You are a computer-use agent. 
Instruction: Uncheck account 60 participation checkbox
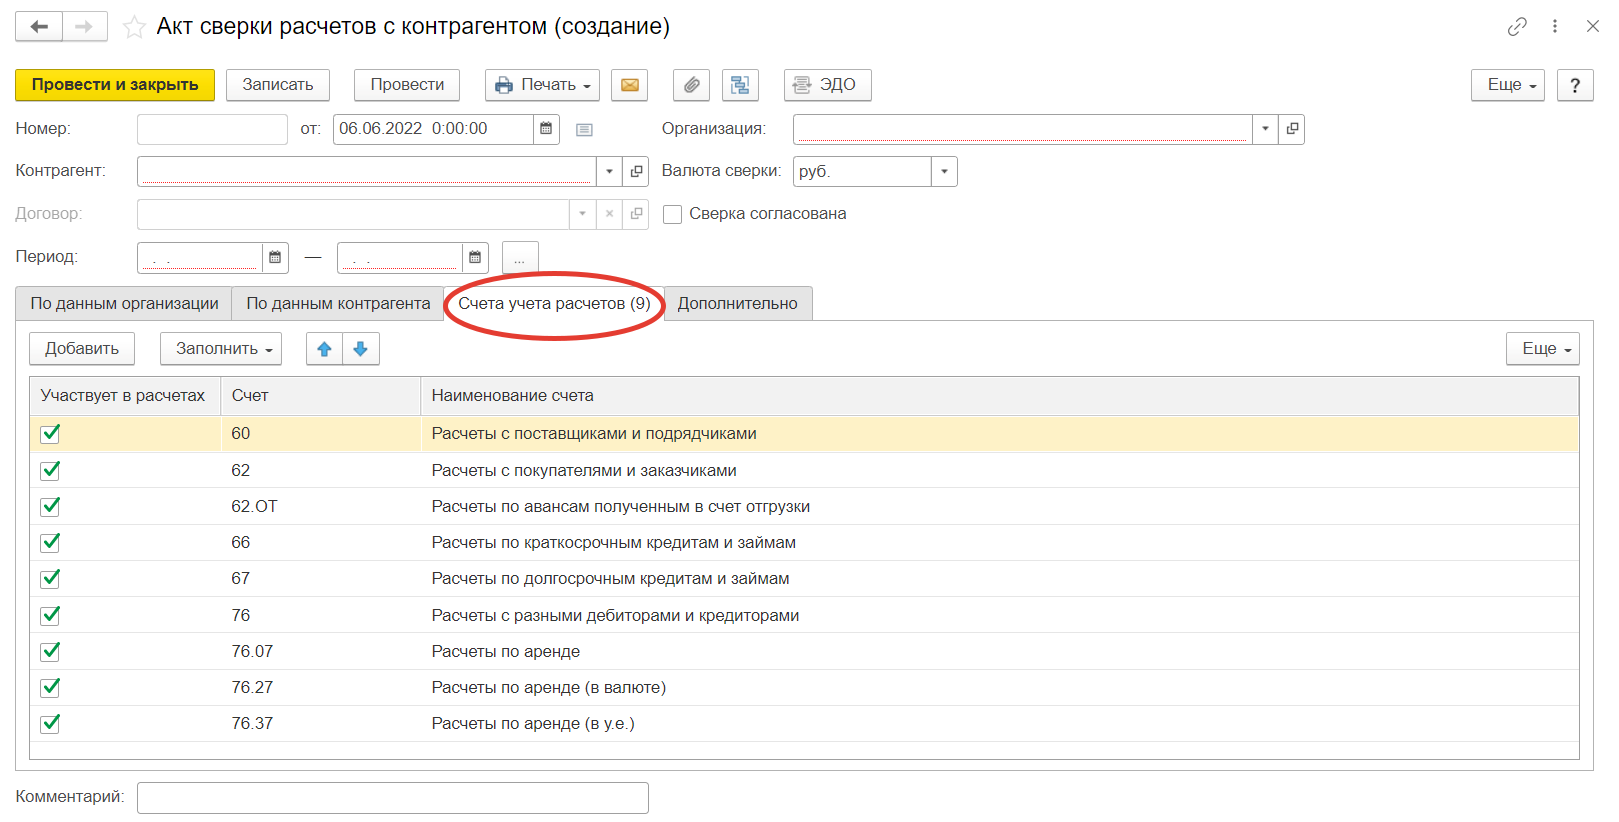coord(50,434)
